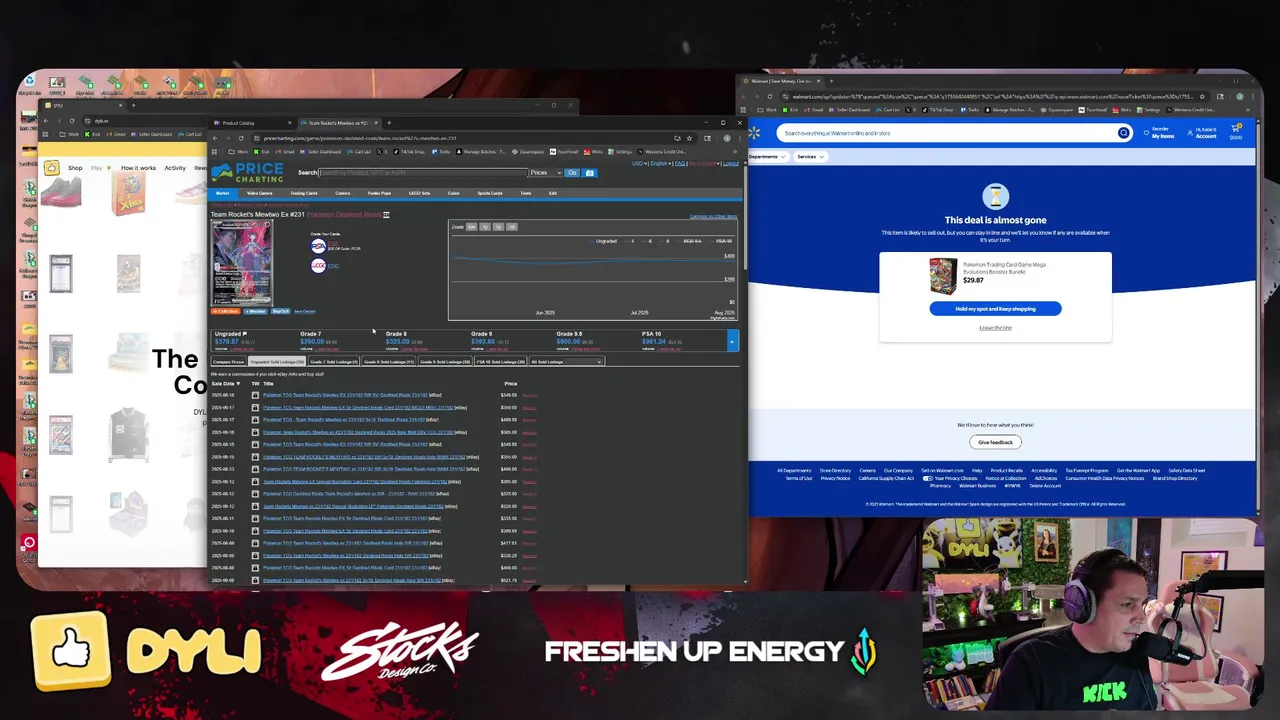Open the All Sold Listings dropdown

[x=567, y=362]
